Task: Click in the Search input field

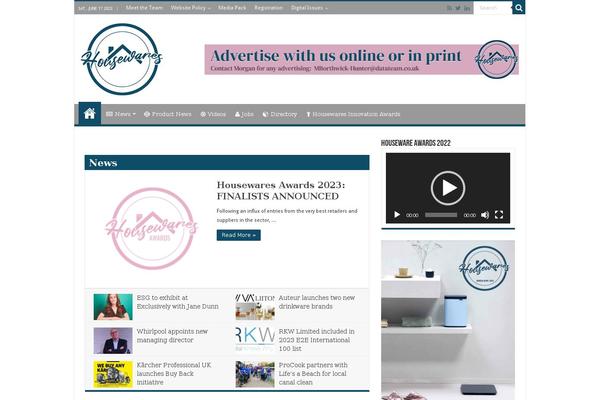Action: tap(492, 8)
